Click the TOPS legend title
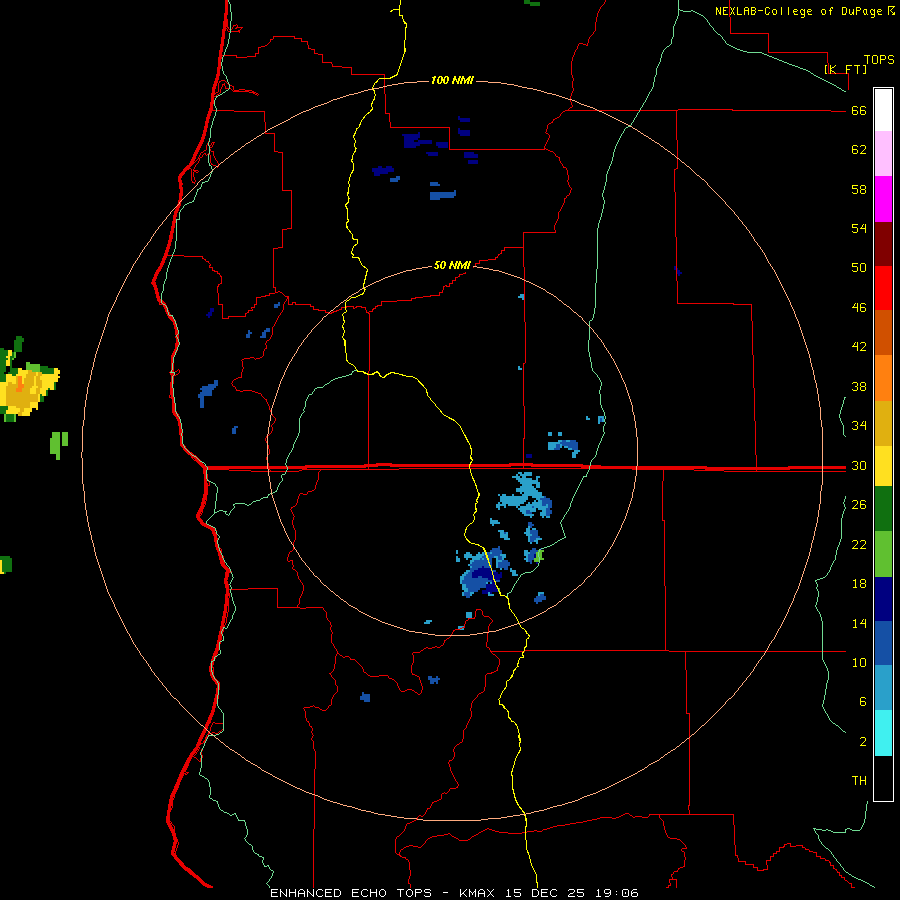Image resolution: width=900 pixels, height=900 pixels. [879, 59]
